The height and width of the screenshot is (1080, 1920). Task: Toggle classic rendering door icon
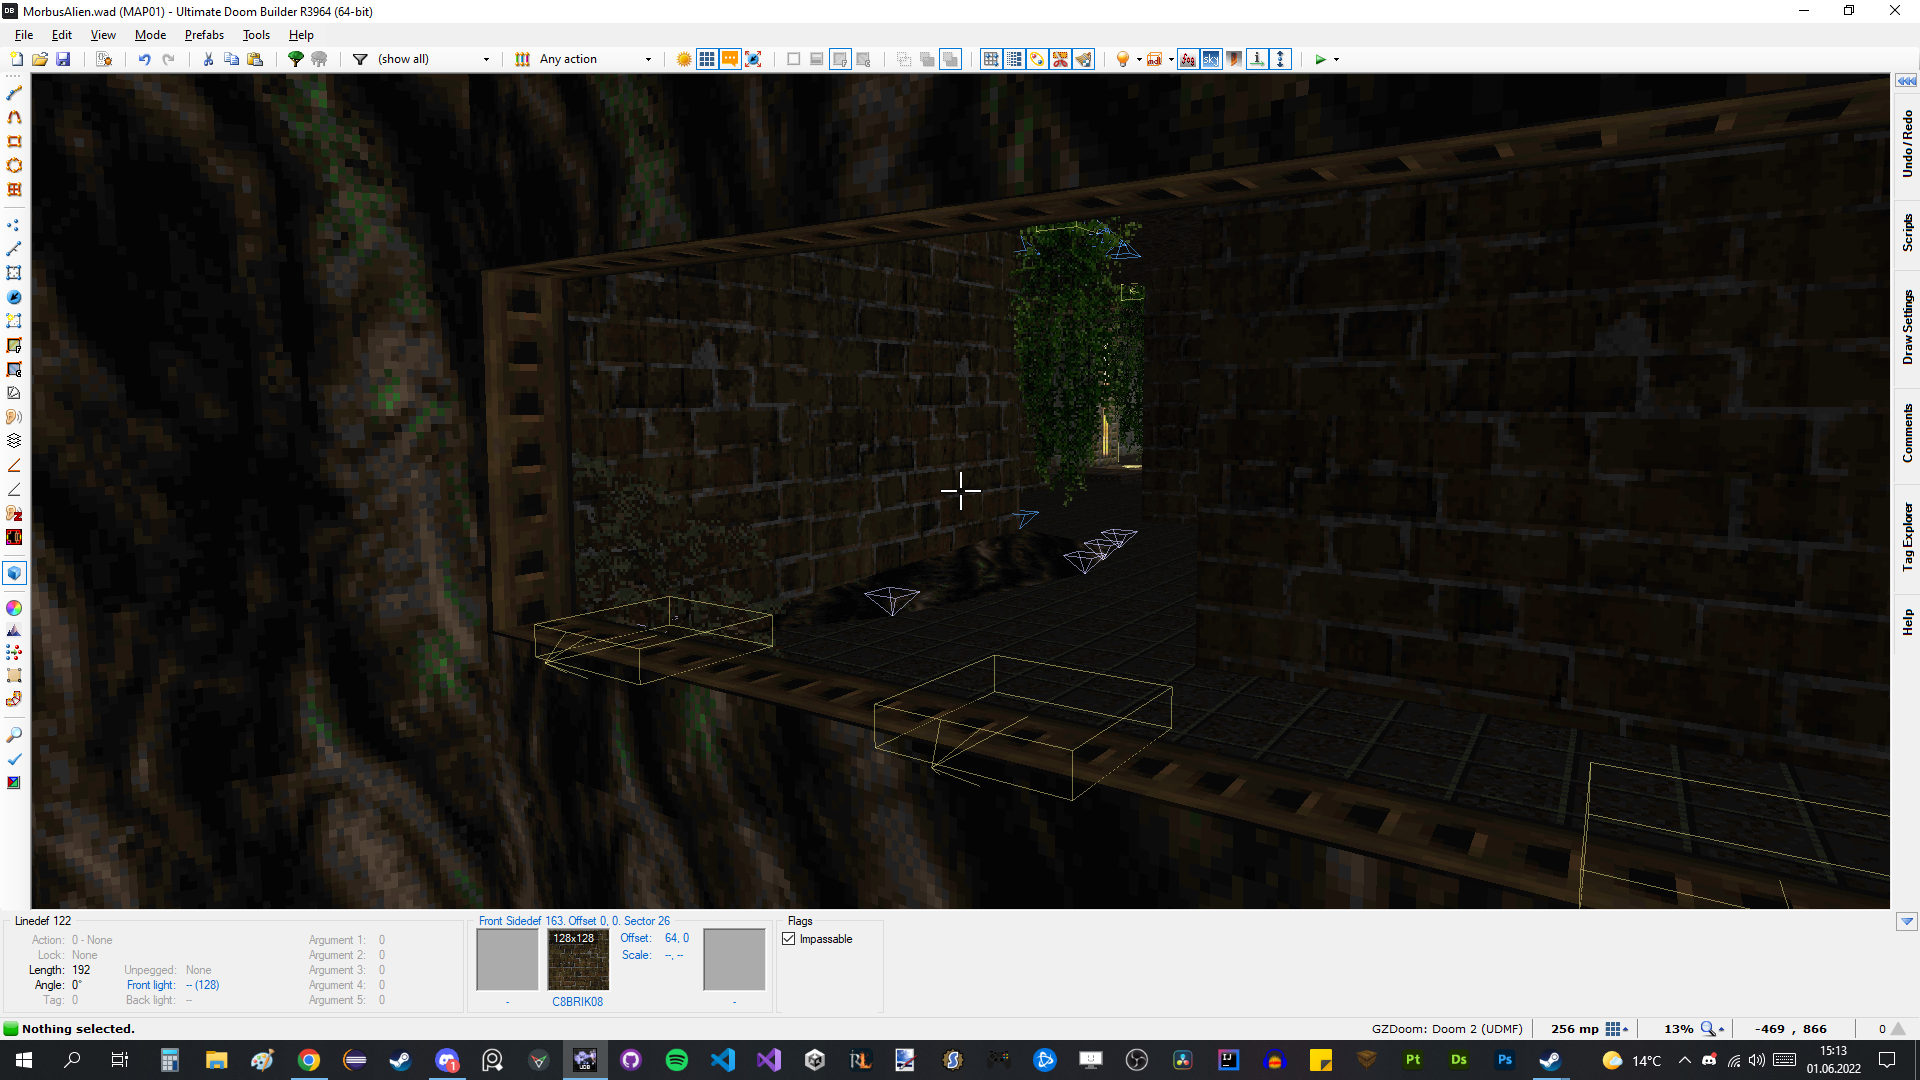1234,59
